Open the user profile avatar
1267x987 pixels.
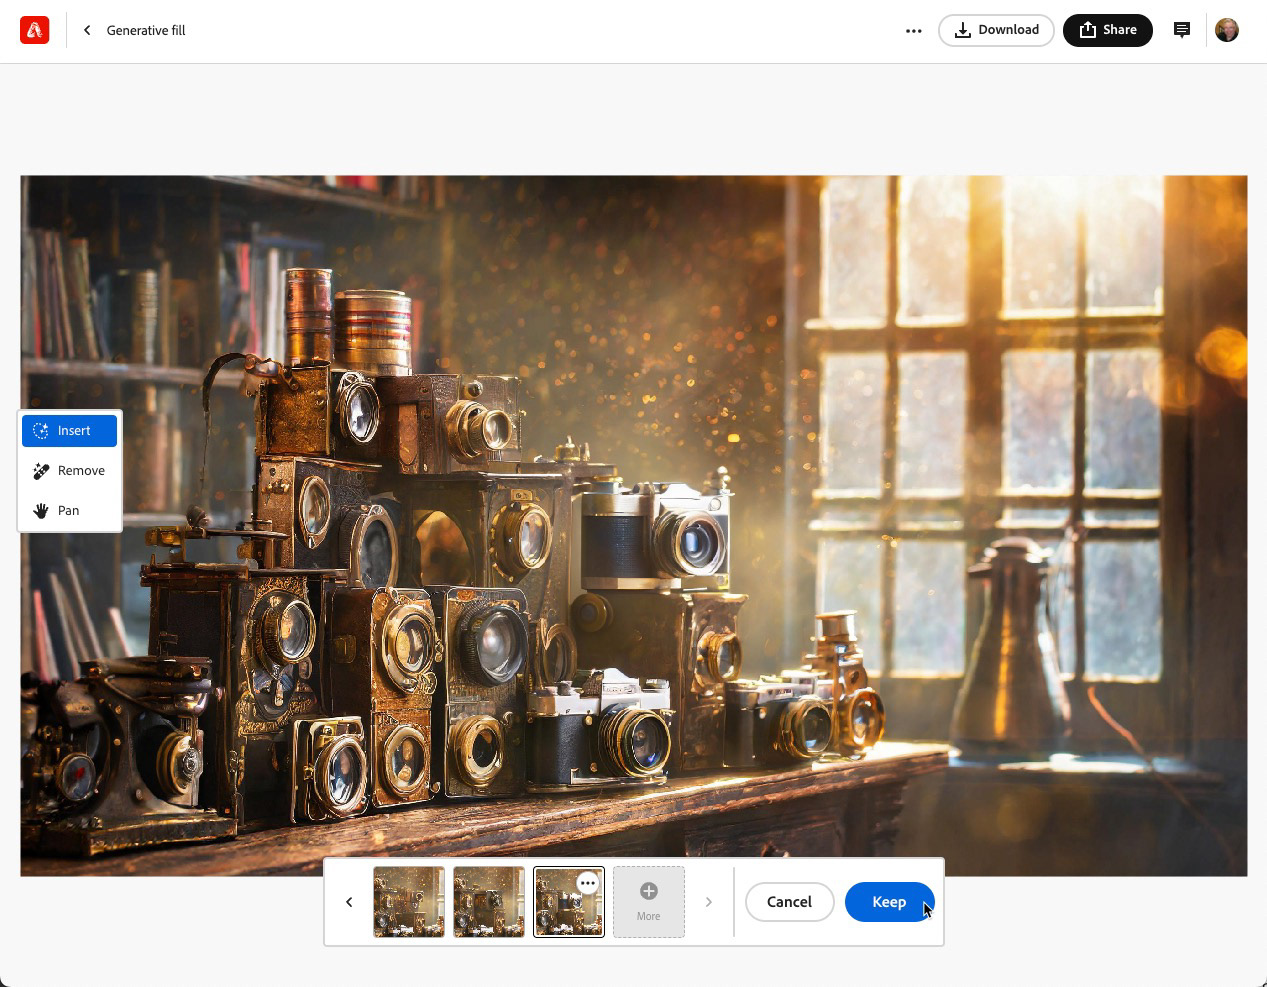1227,30
